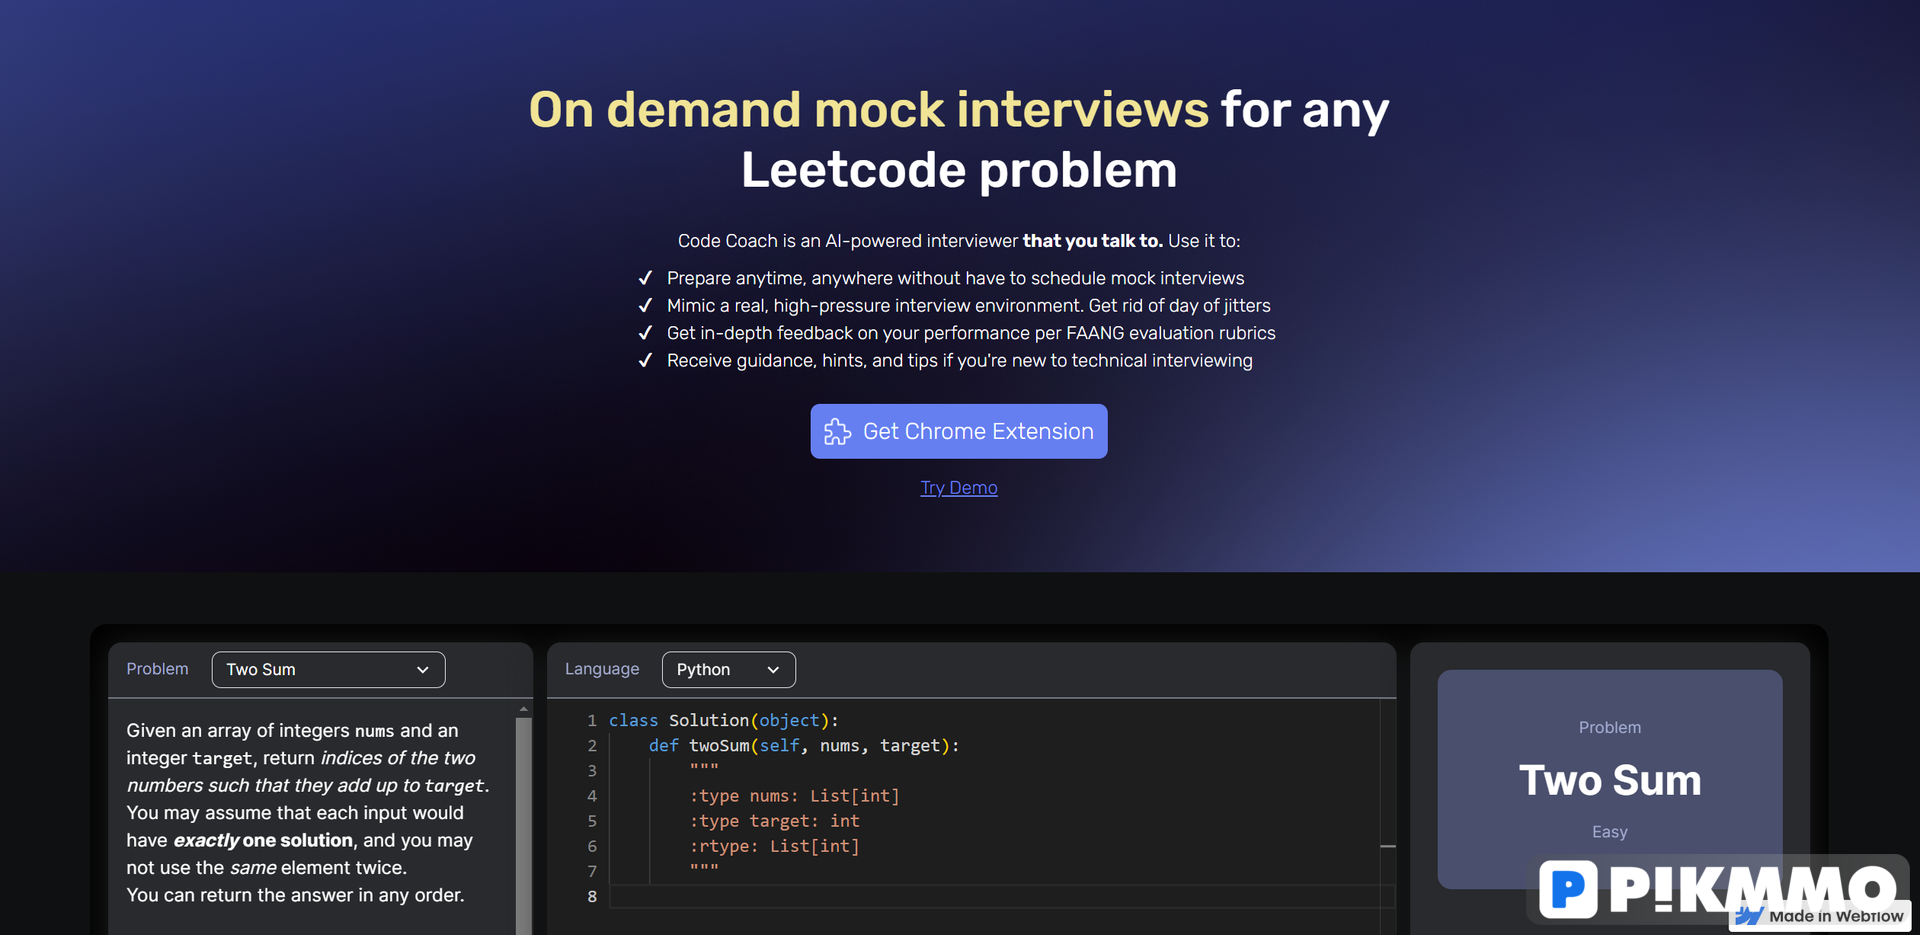Viewport: 1920px width, 935px height.
Task: Click code line ':type target: int'
Action: (x=774, y=820)
